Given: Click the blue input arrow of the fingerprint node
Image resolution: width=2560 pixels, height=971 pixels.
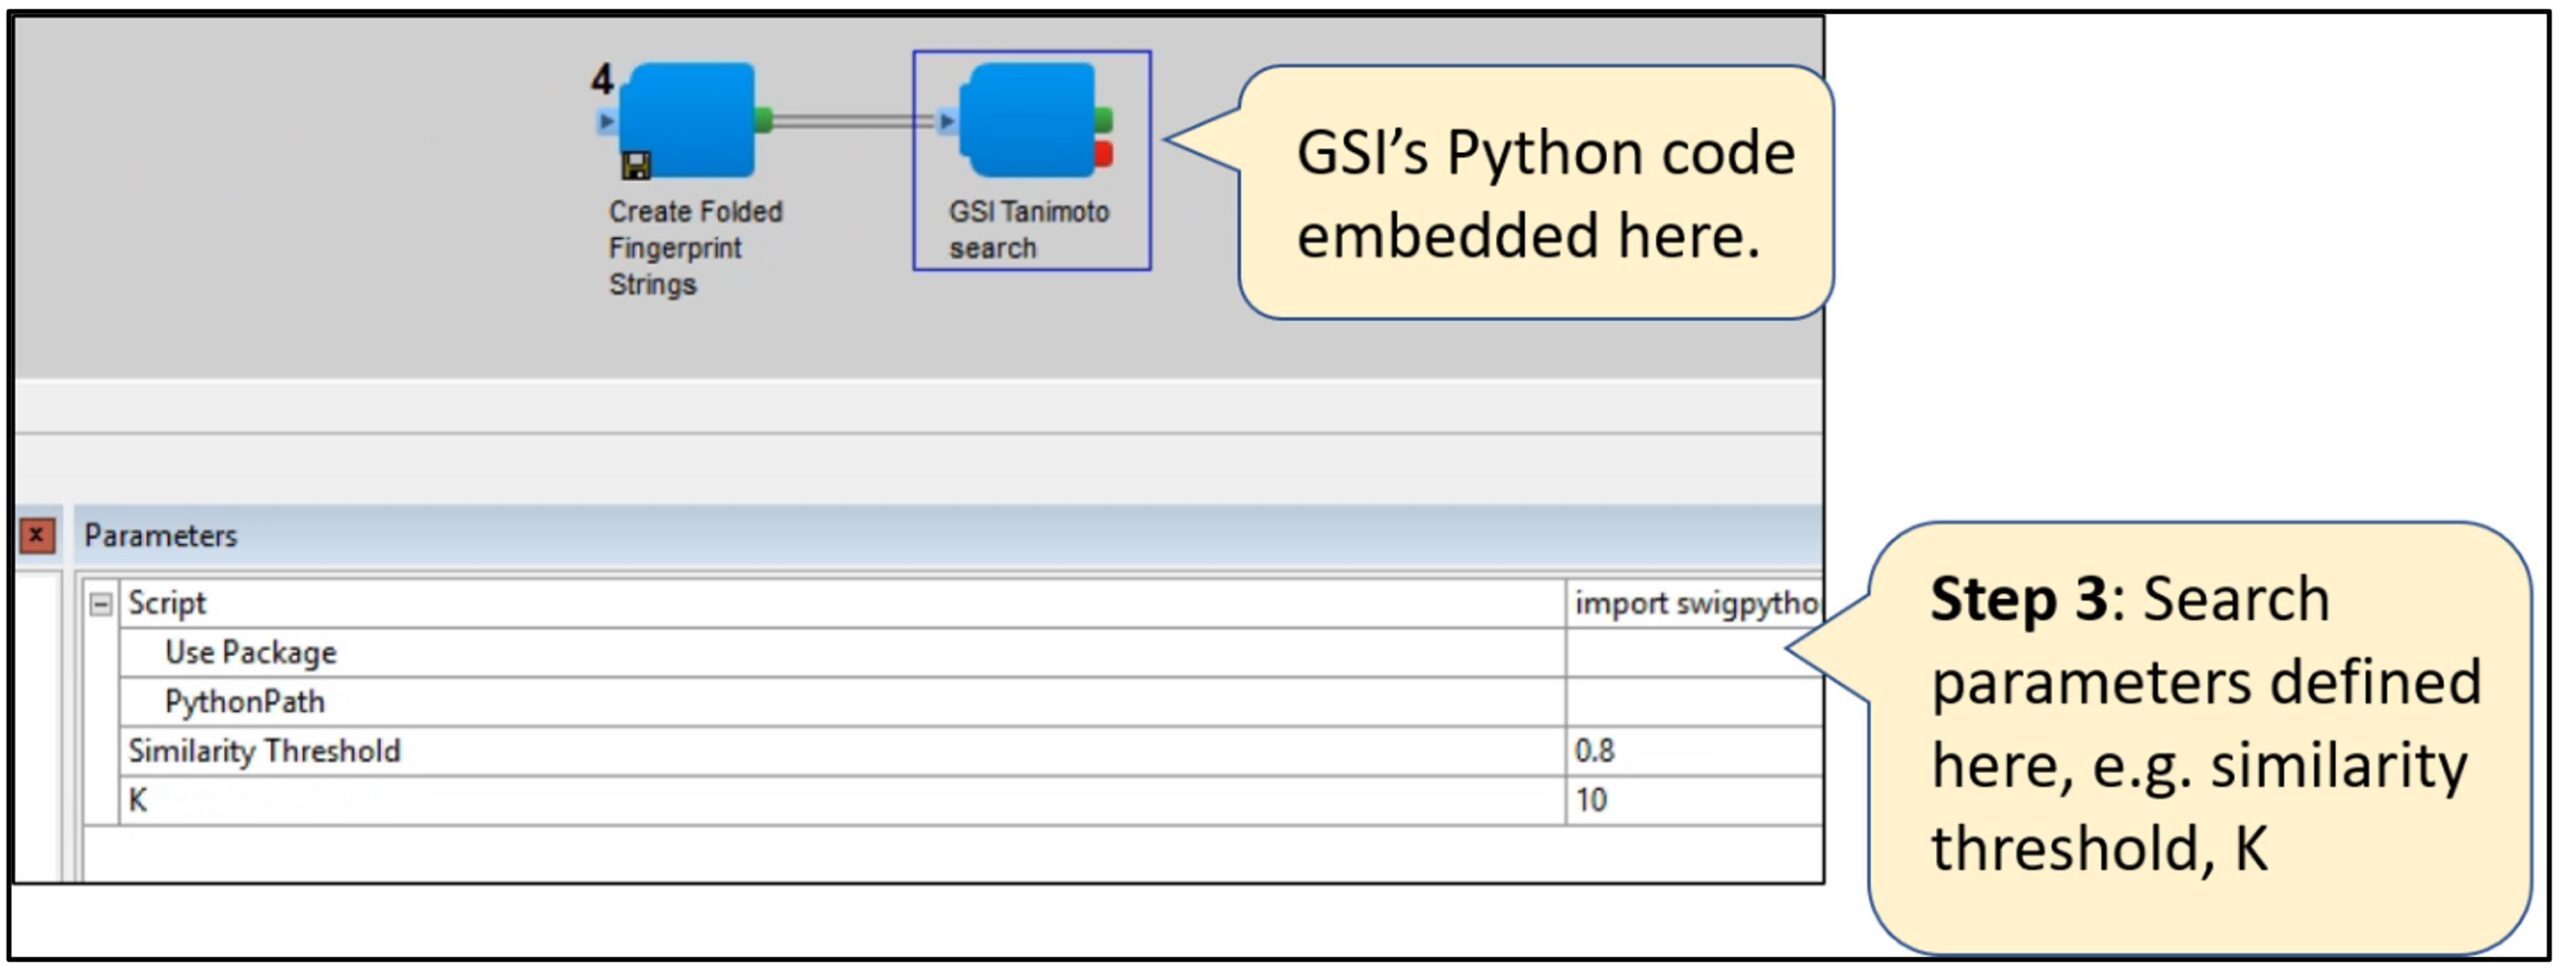Looking at the screenshot, I should [x=606, y=122].
